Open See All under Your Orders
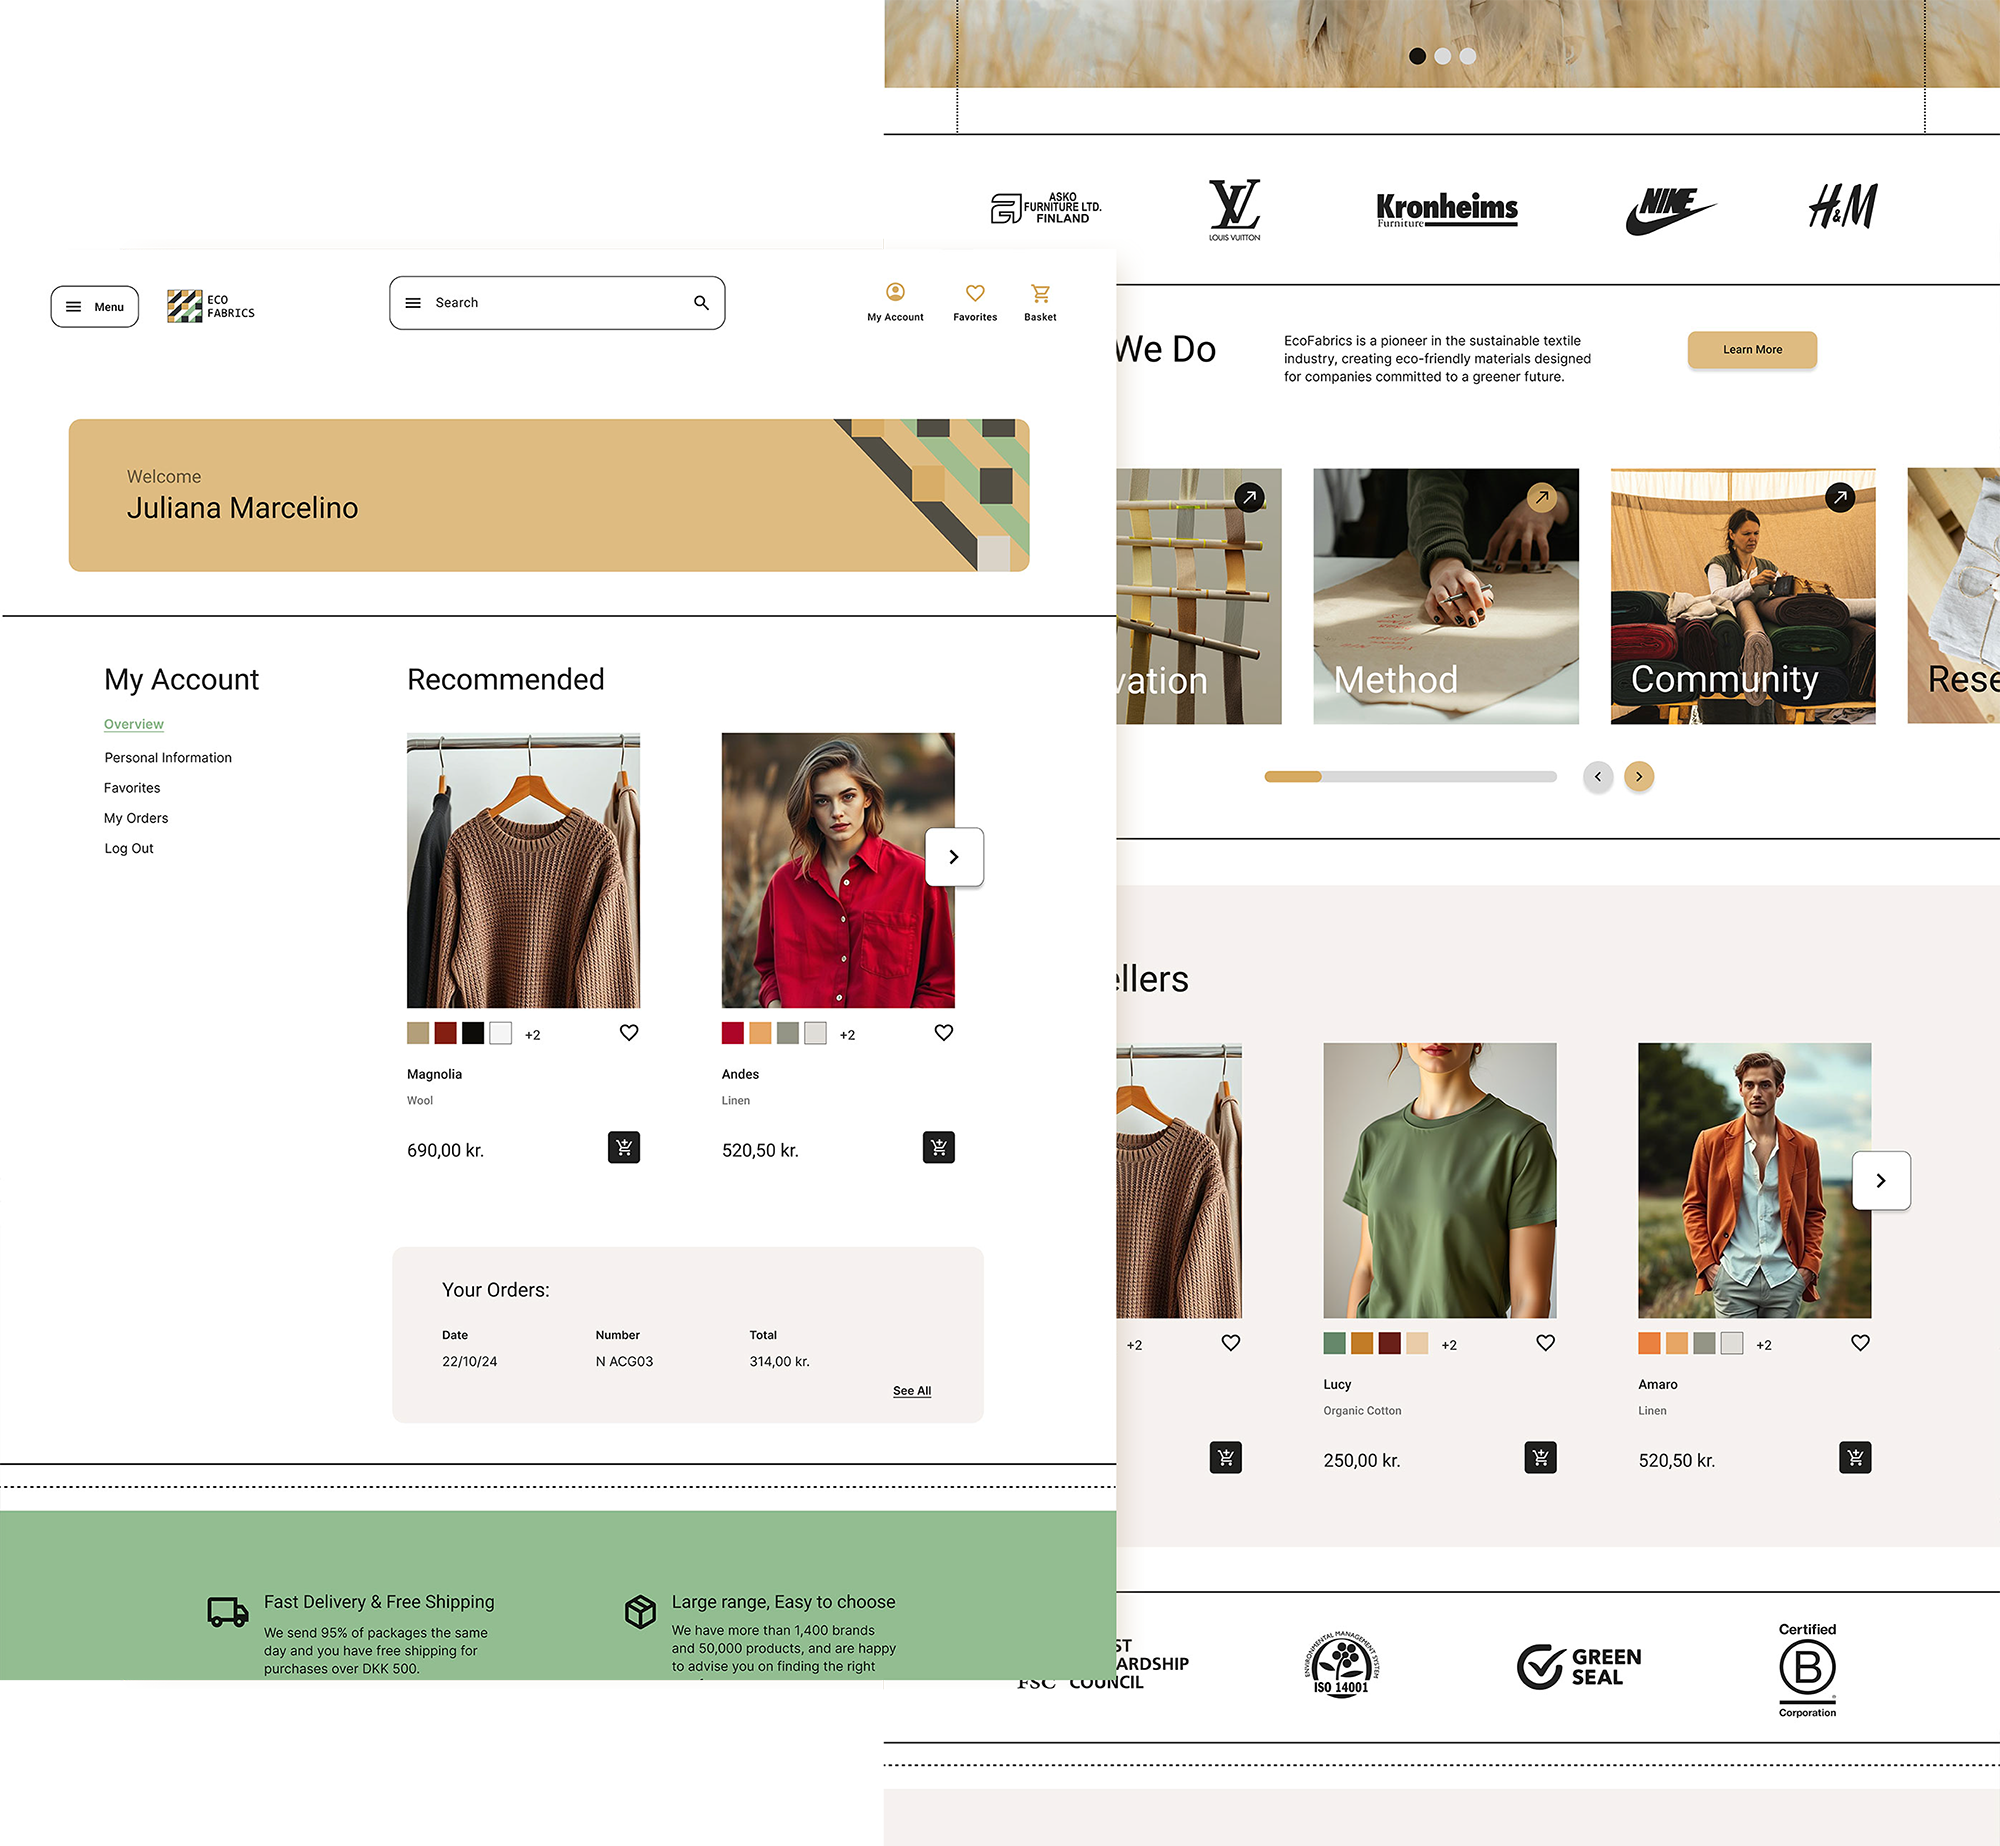 point(911,1390)
